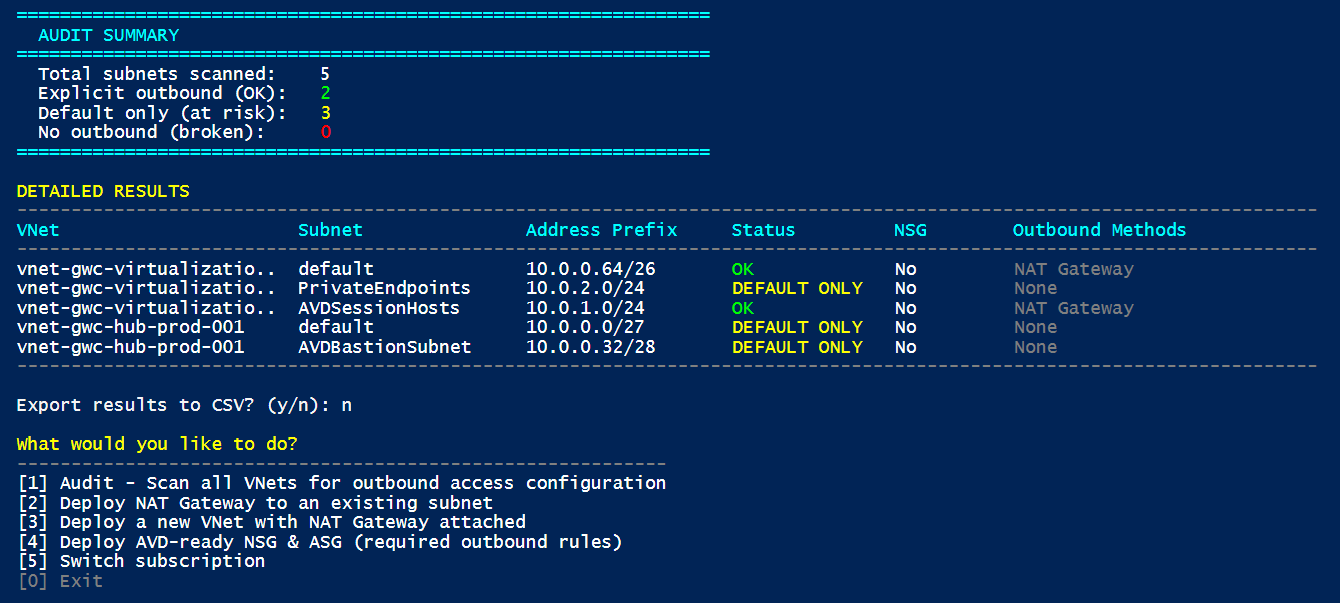Select the Subnet column header
Viewport: 1340px width, 603px height.
click(x=330, y=230)
